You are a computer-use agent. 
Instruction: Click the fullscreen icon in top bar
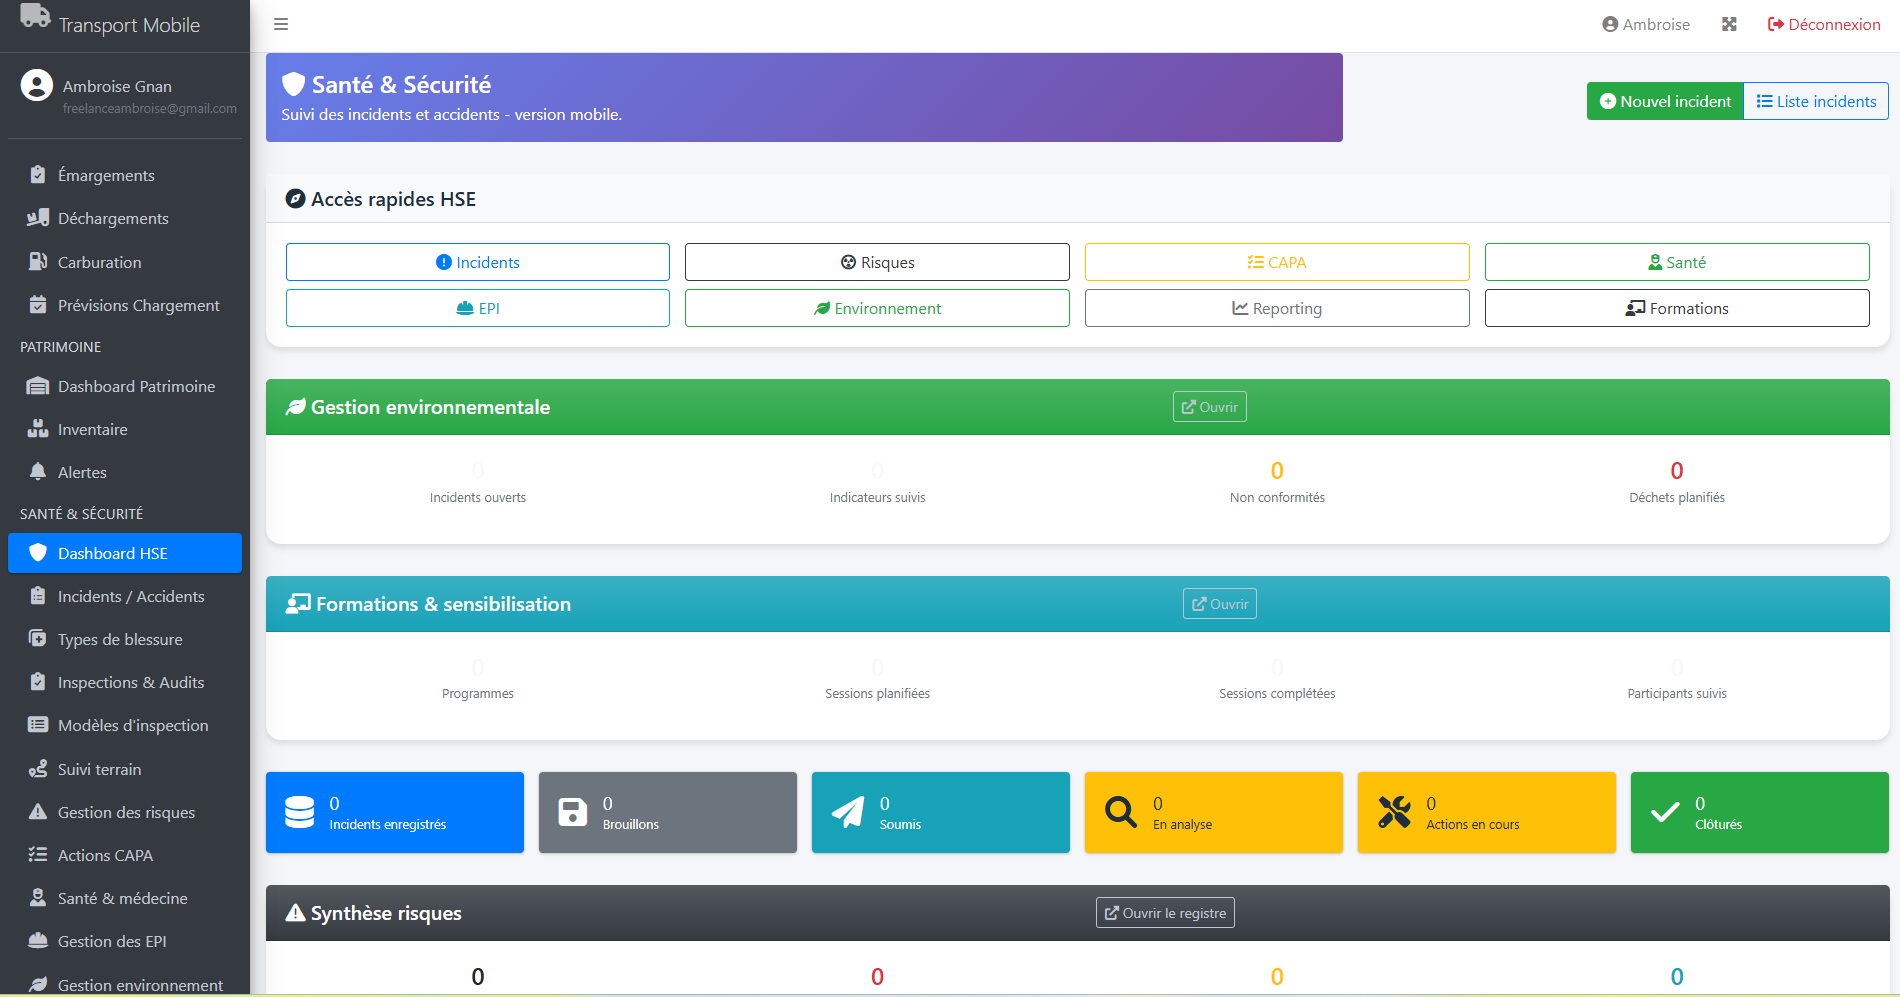click(1729, 24)
